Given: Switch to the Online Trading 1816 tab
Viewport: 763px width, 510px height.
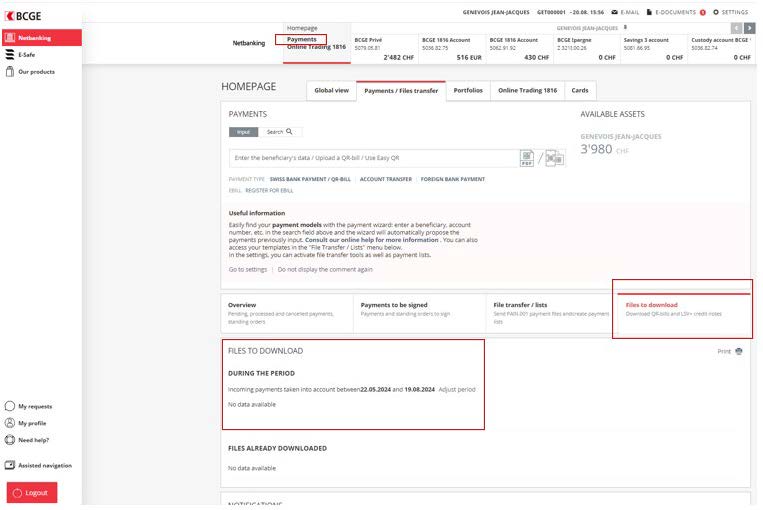Looking at the screenshot, I should click(x=527, y=91).
